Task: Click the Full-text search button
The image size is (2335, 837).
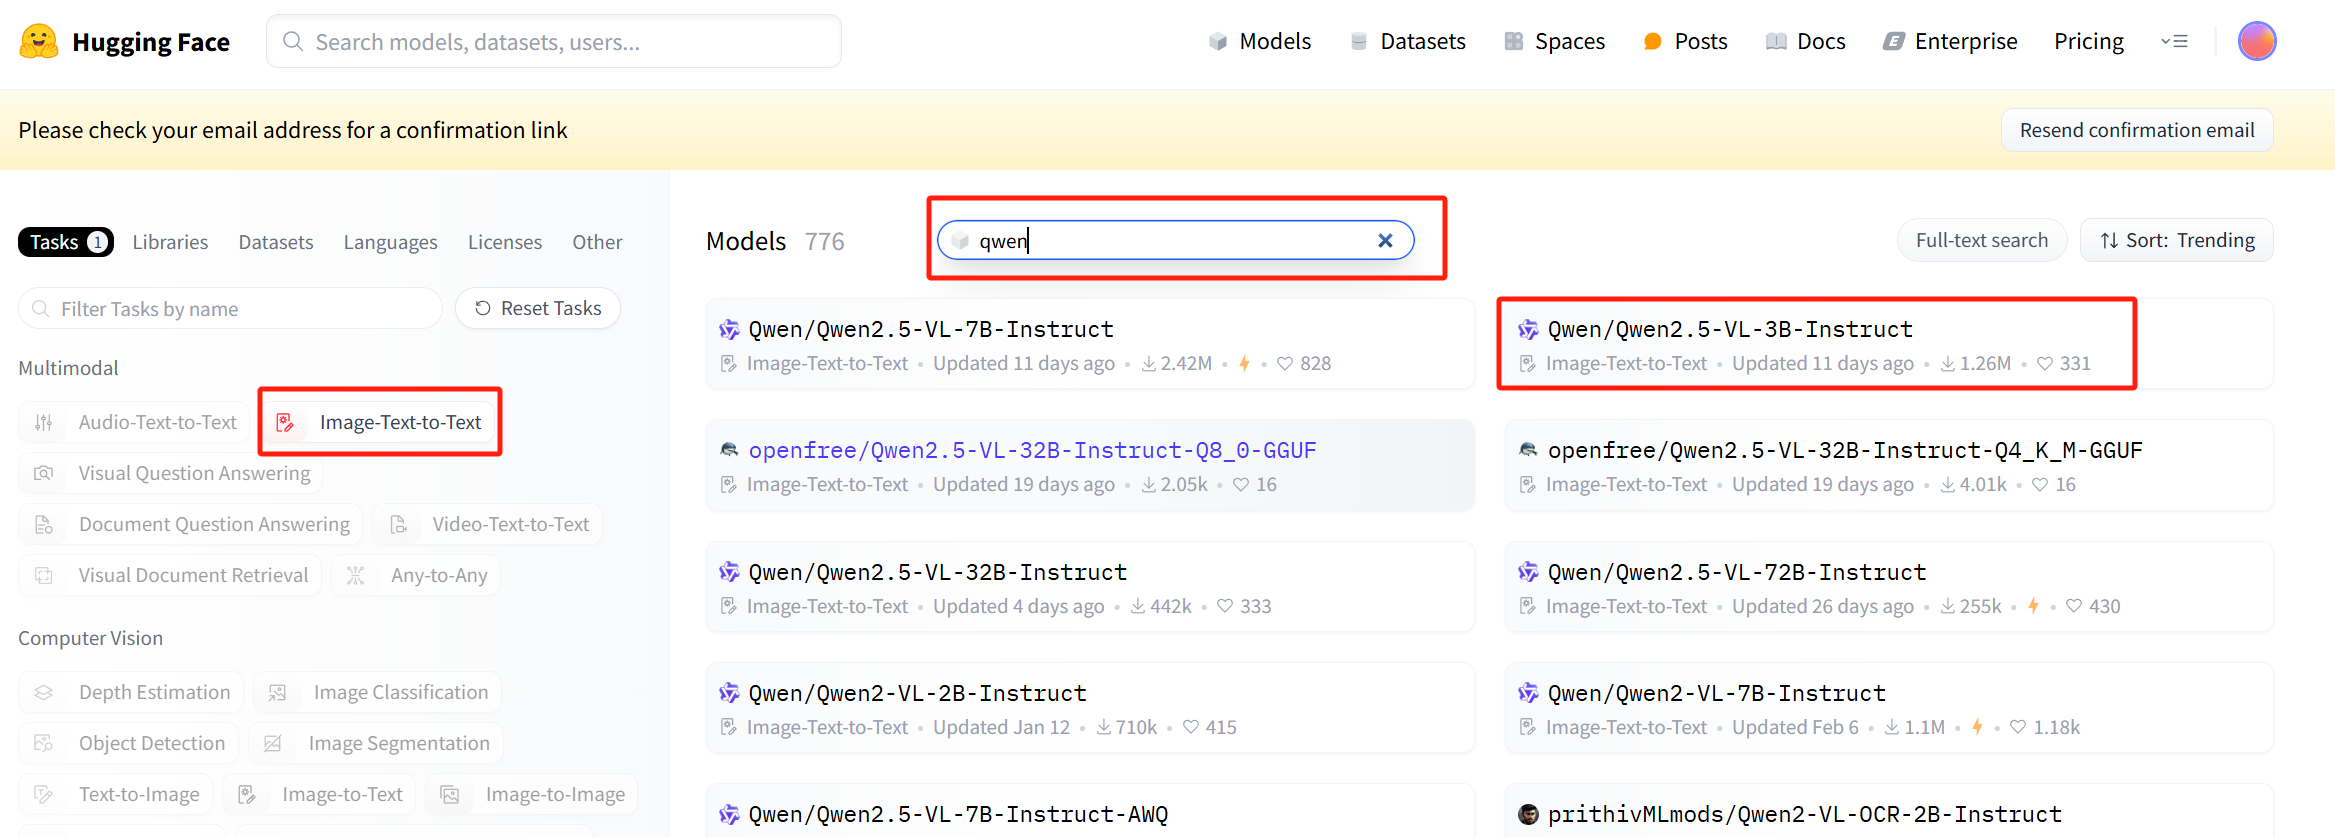Action: pos(1982,240)
